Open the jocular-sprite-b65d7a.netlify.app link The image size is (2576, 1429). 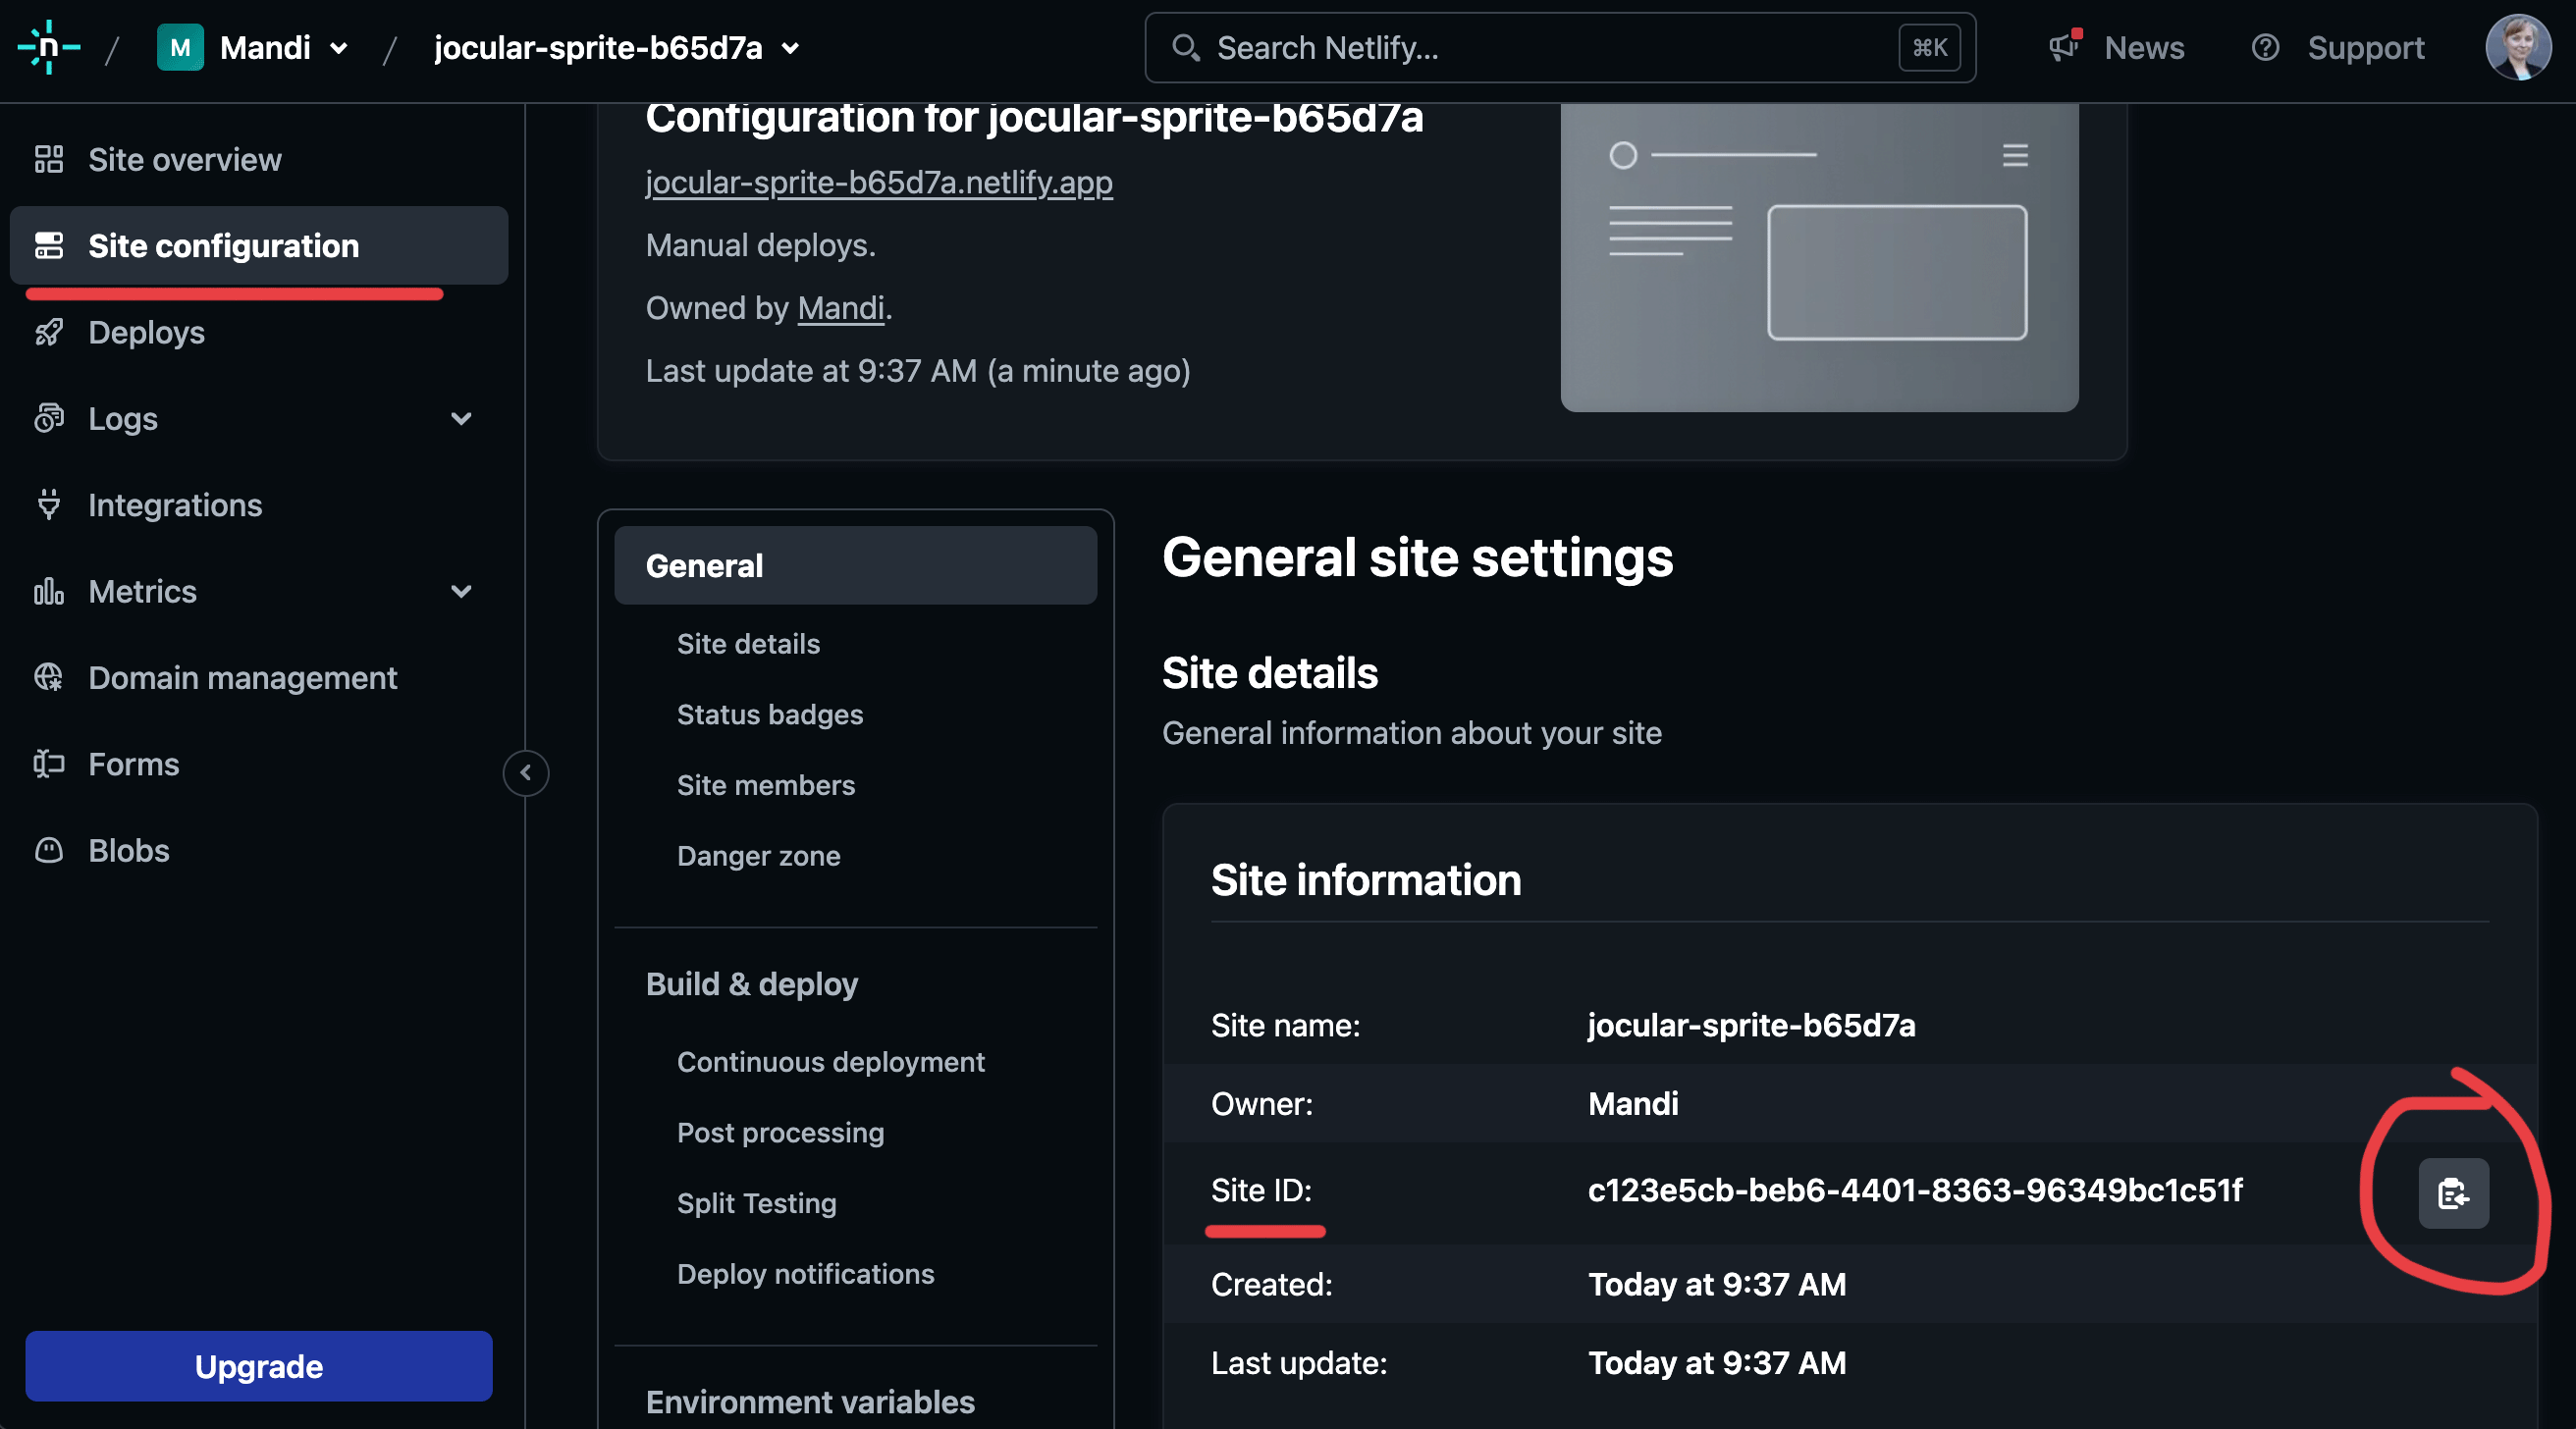(878, 182)
